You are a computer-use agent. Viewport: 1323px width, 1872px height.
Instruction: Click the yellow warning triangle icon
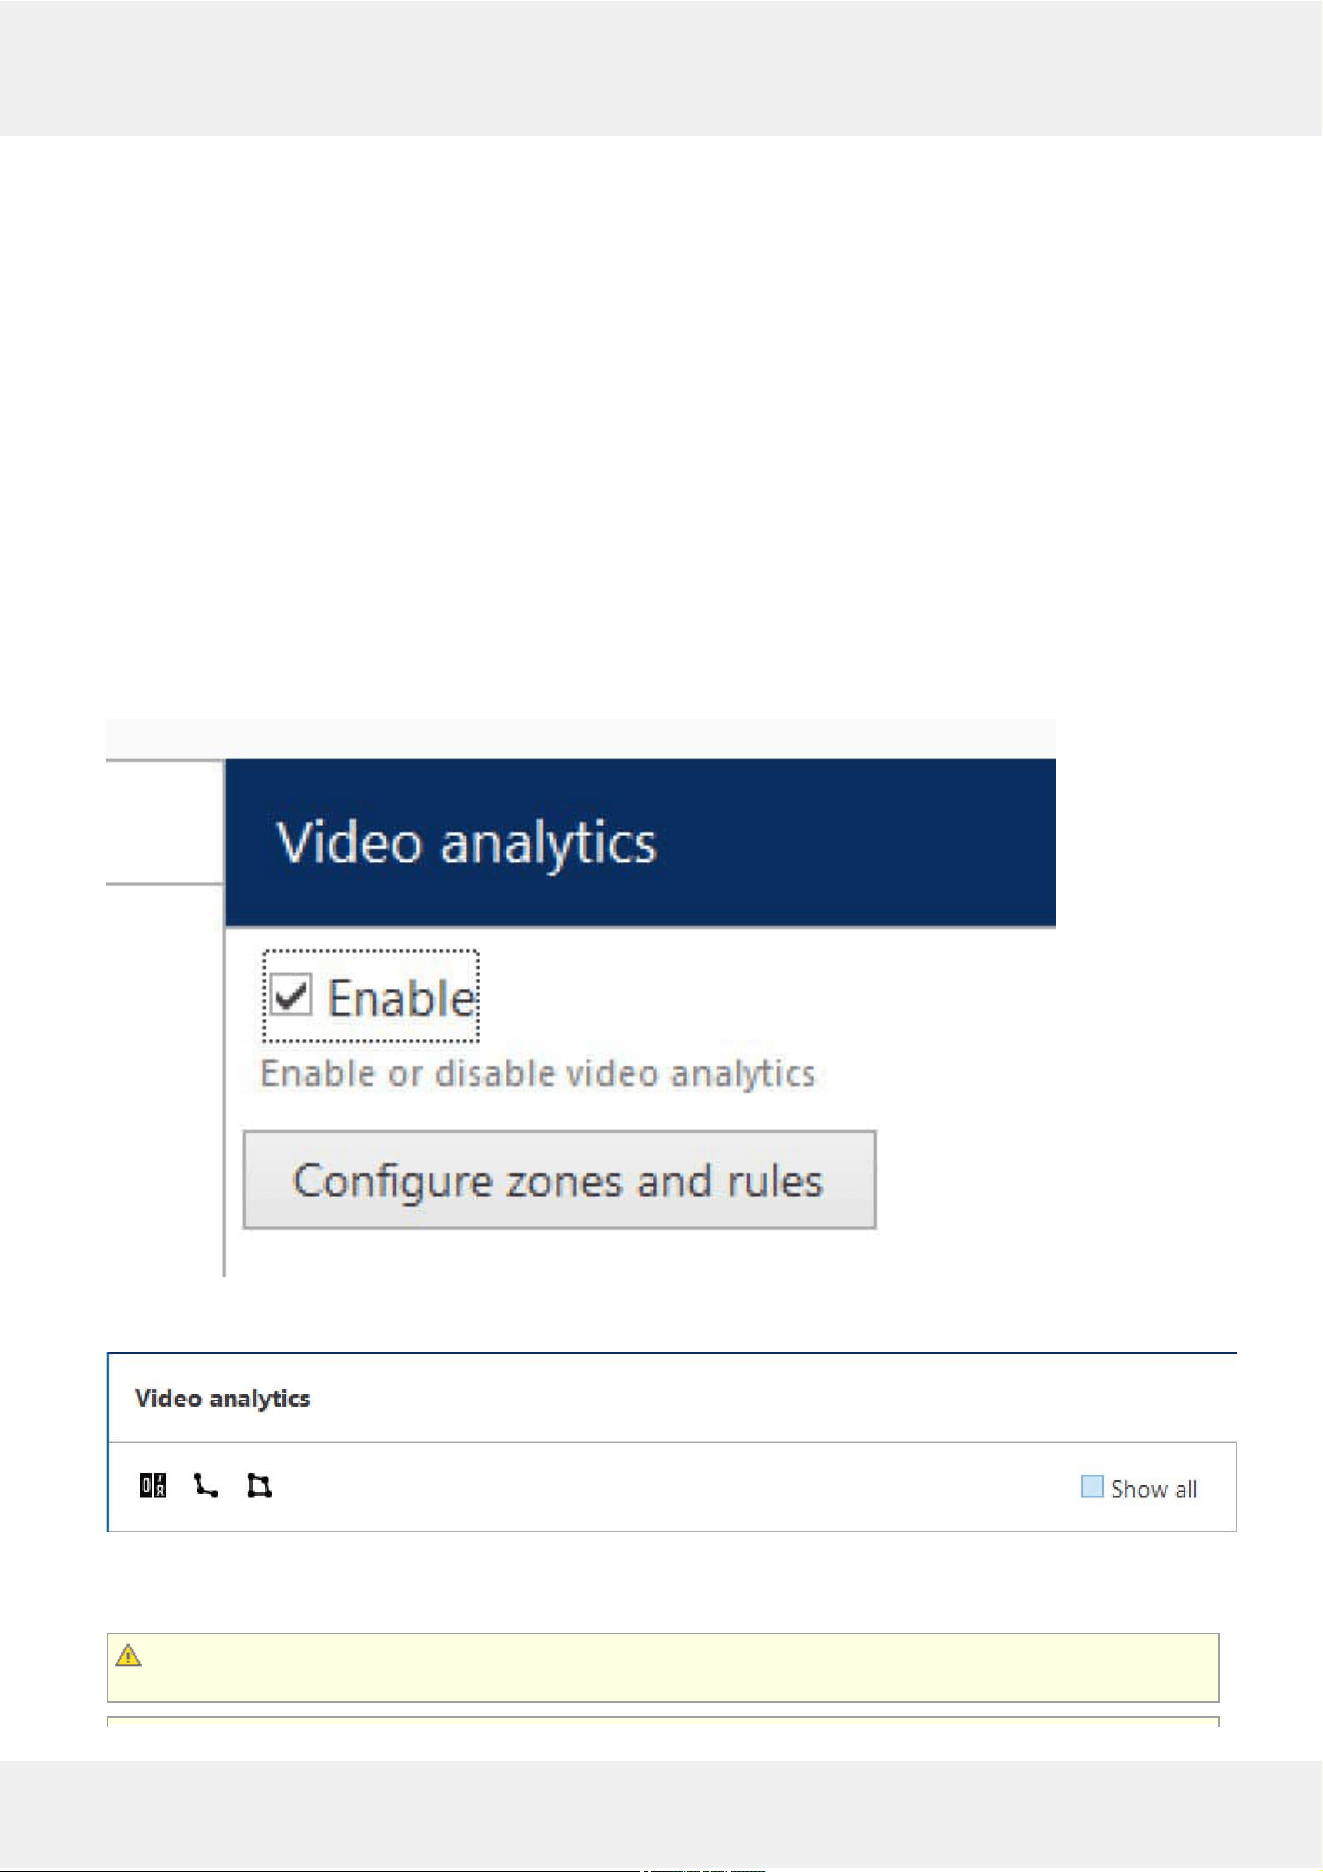coord(128,1655)
